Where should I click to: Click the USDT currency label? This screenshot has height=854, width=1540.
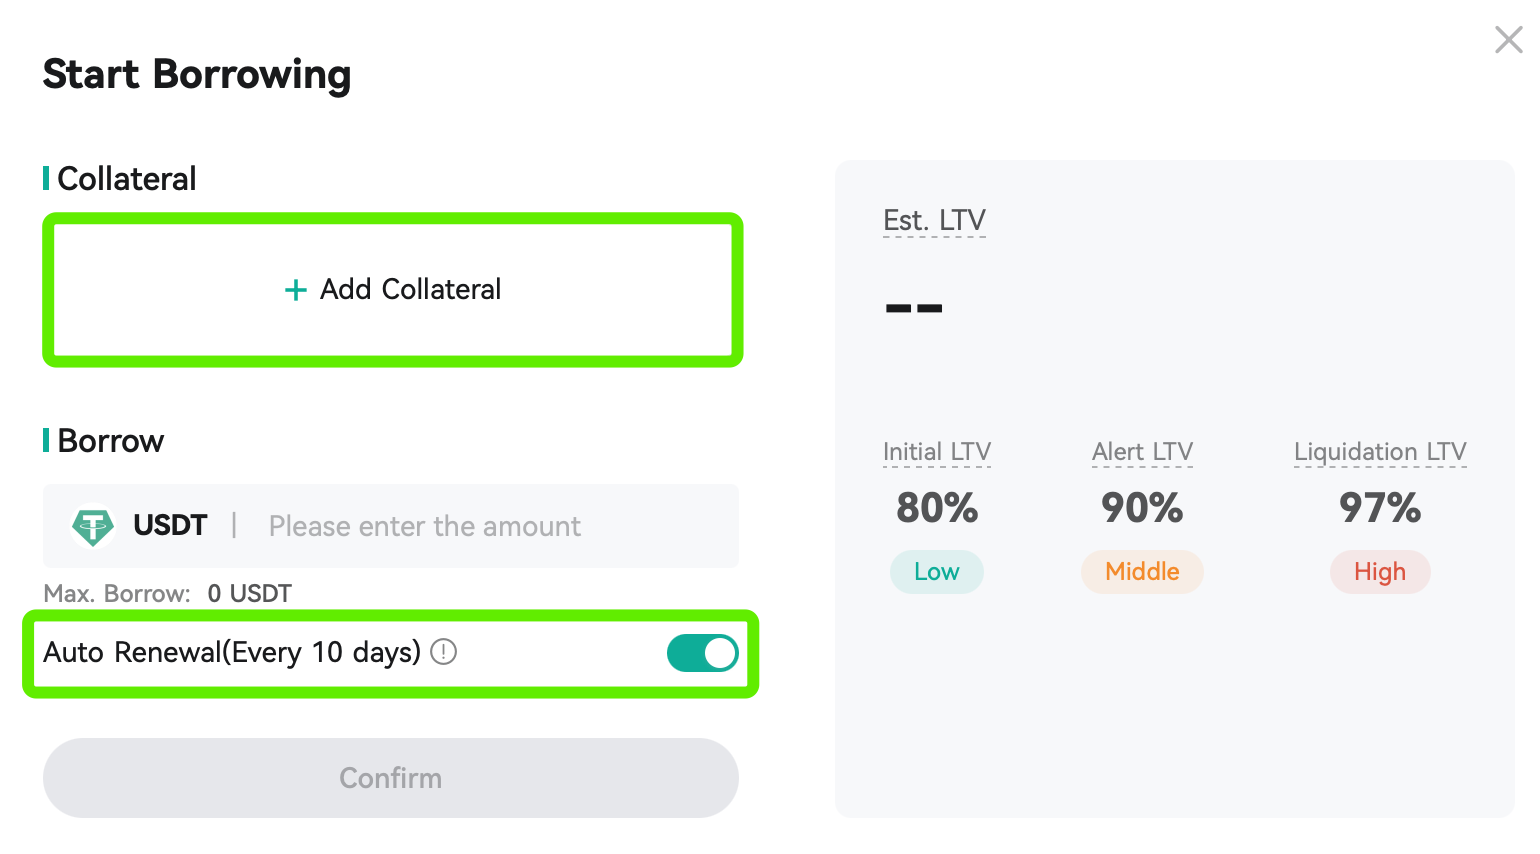coord(170,526)
